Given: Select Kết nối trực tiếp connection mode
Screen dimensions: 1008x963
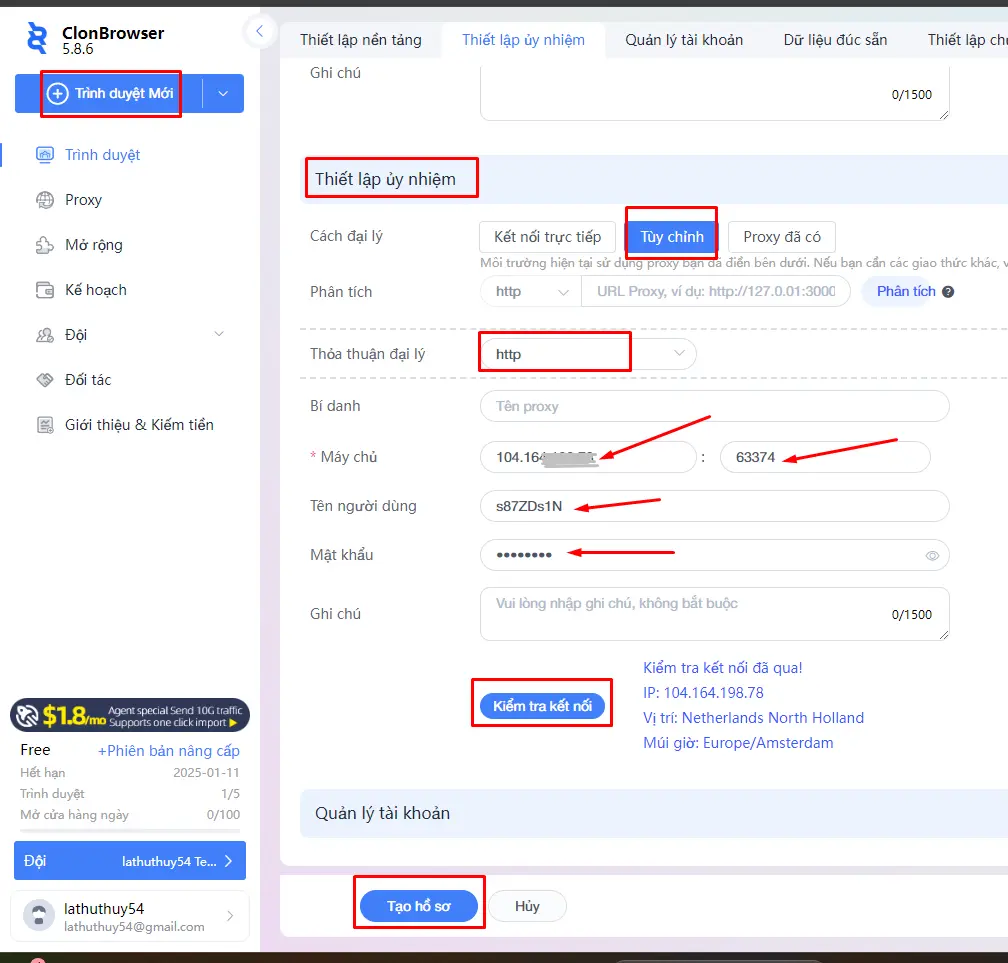Looking at the screenshot, I should point(547,237).
